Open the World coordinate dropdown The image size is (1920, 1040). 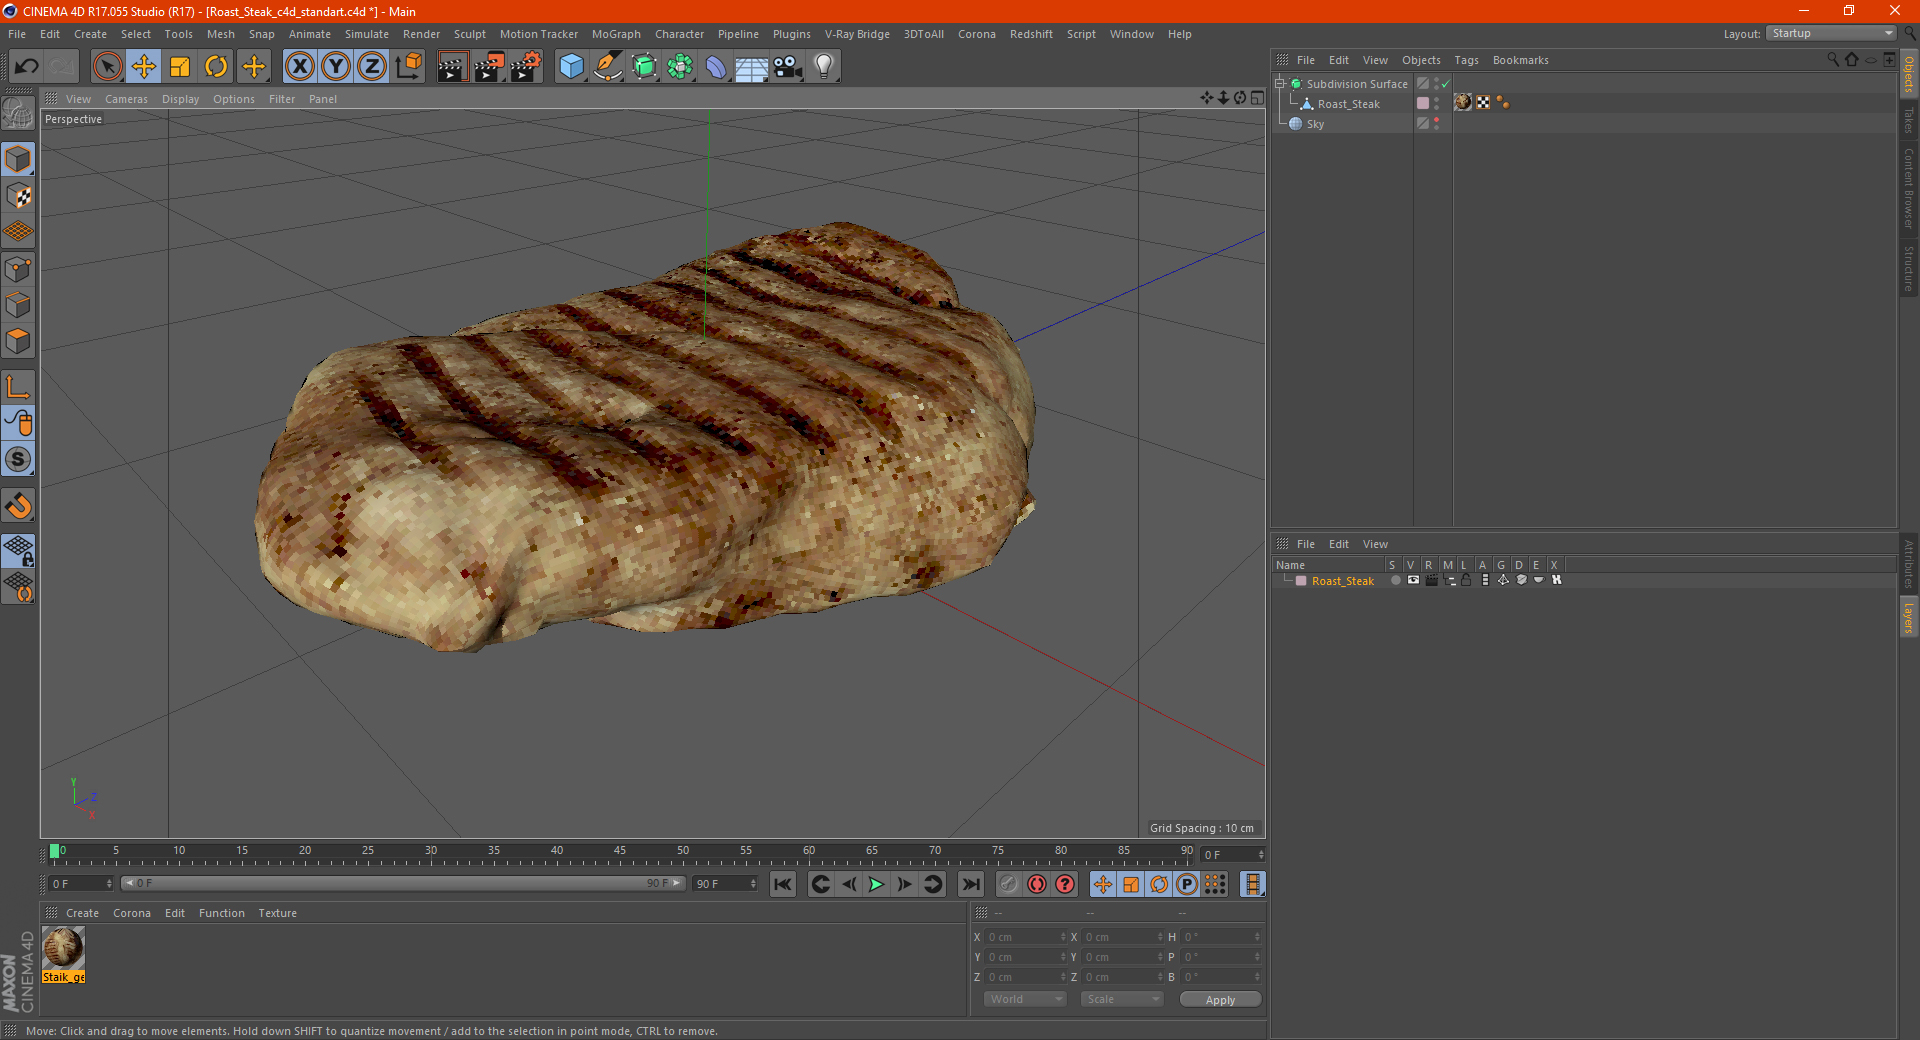[x=1025, y=999]
